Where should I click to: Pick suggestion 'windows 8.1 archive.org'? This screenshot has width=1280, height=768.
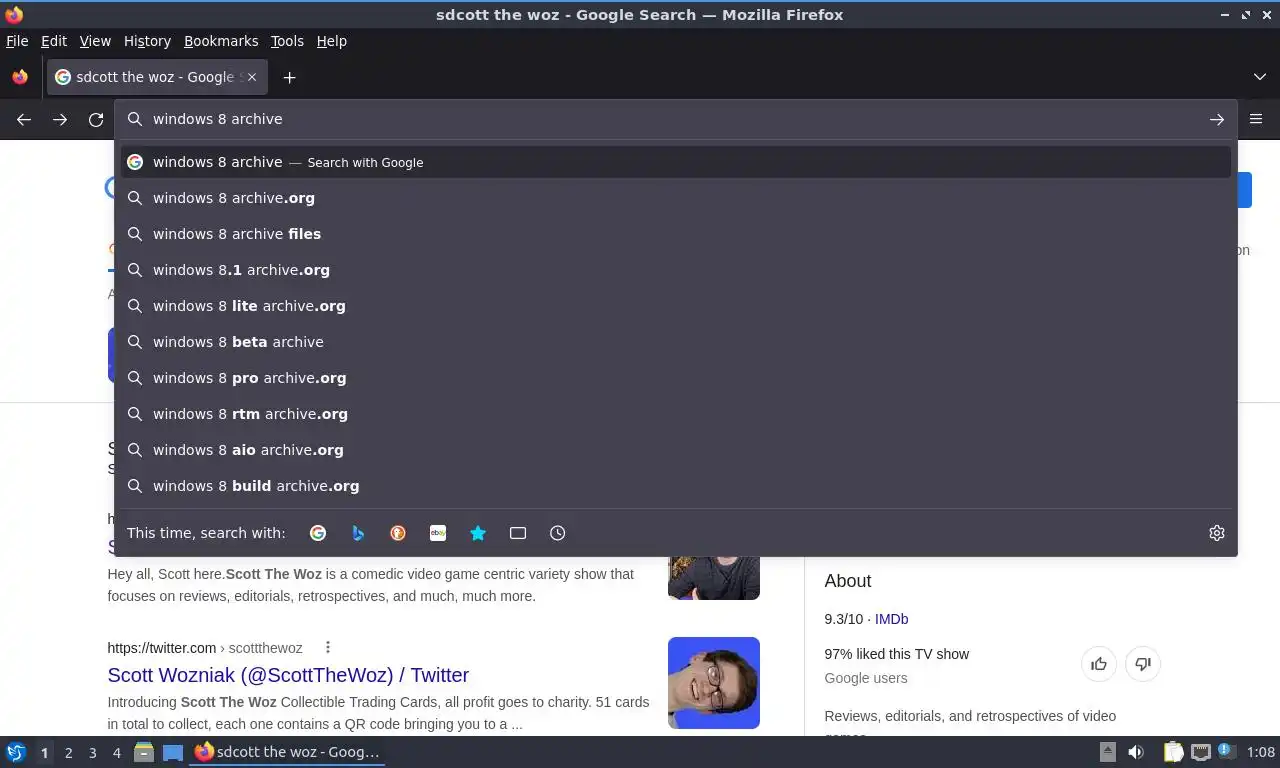point(676,270)
